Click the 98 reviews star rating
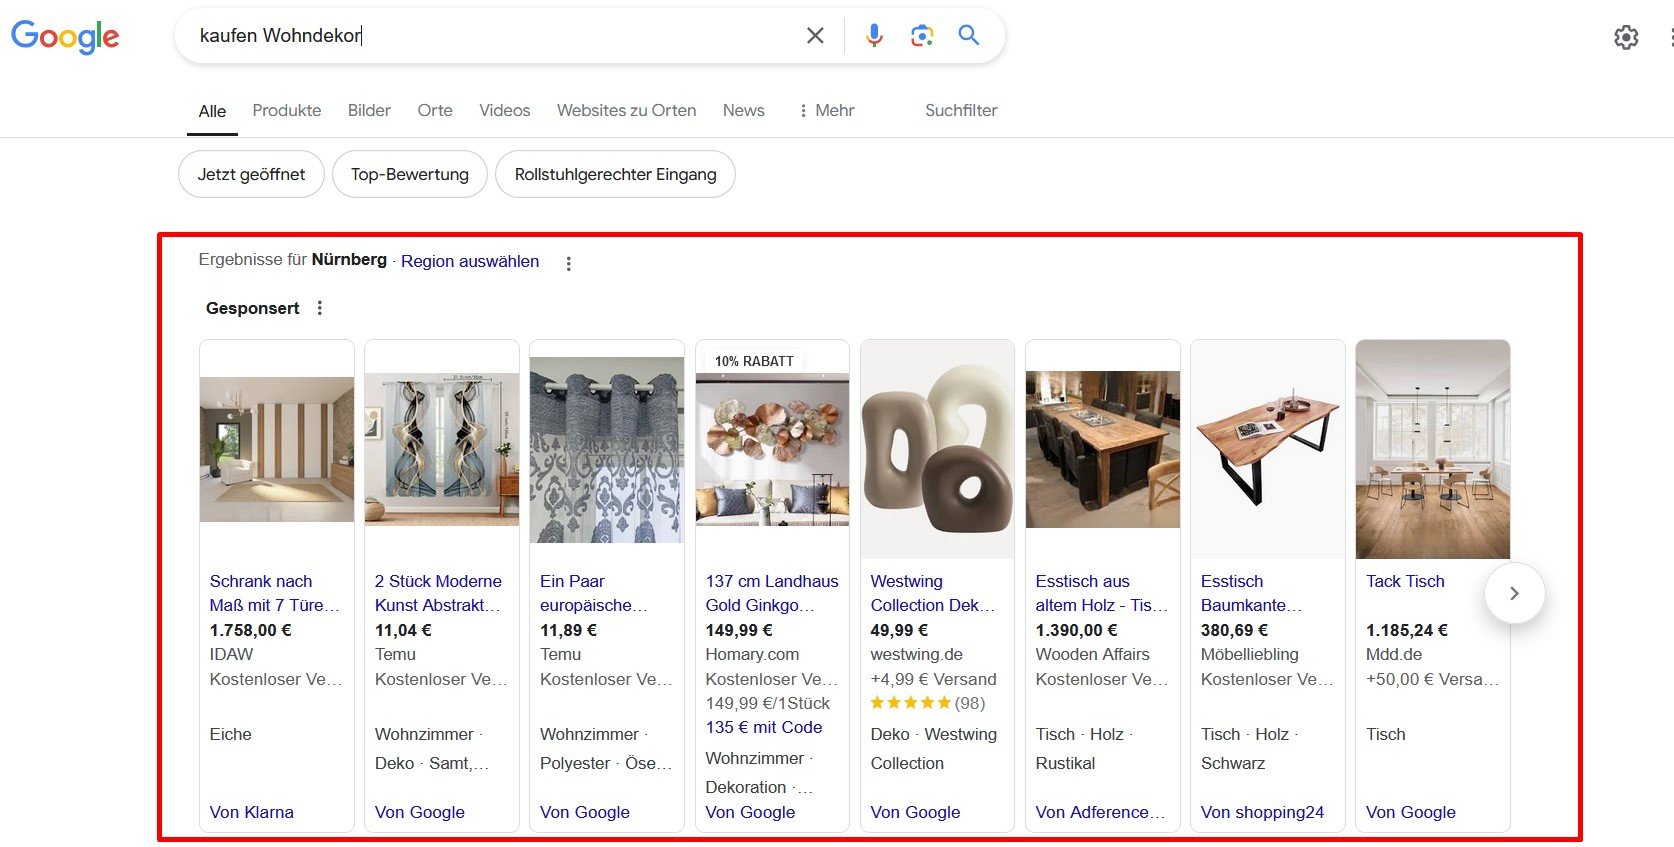The image size is (1674, 847). [x=928, y=703]
